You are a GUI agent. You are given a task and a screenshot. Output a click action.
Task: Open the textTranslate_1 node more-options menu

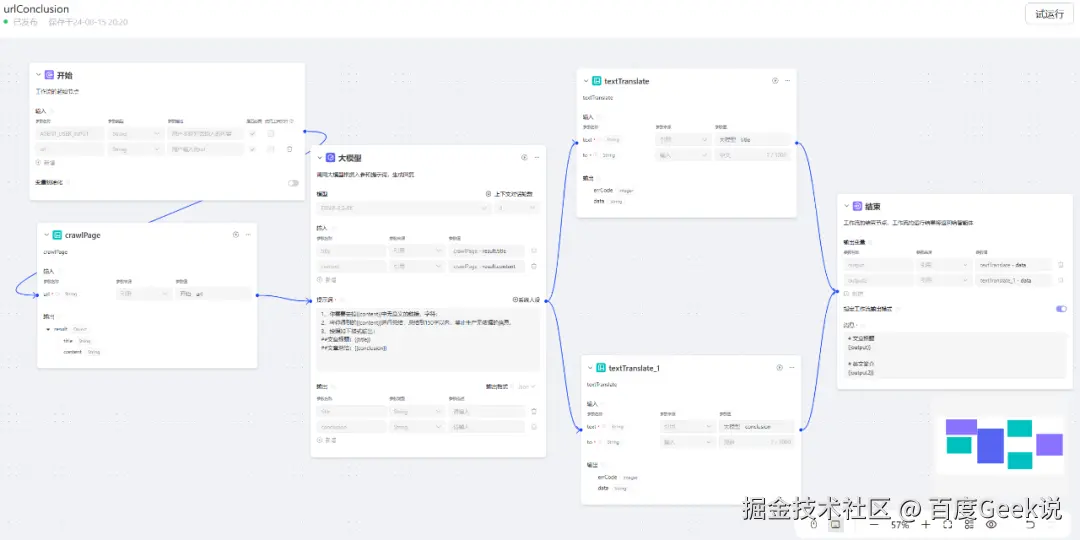[x=792, y=368]
